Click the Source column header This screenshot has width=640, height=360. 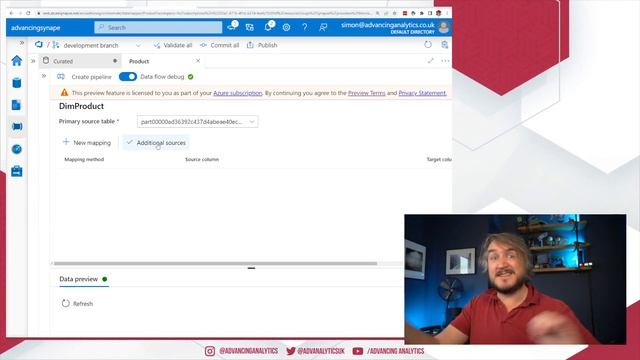202,159
